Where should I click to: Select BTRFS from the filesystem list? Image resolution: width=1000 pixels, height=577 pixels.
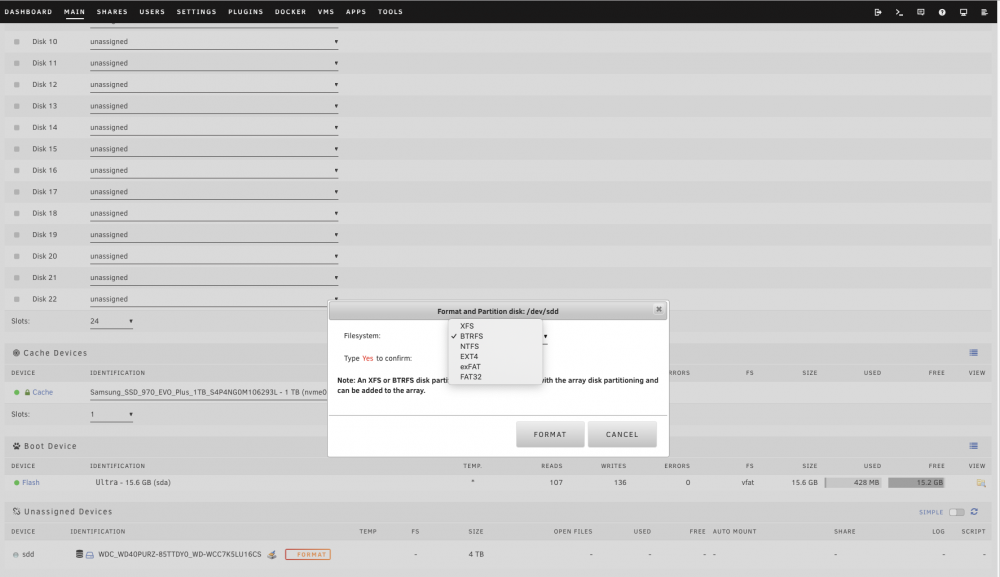pyautogui.click(x=495, y=336)
